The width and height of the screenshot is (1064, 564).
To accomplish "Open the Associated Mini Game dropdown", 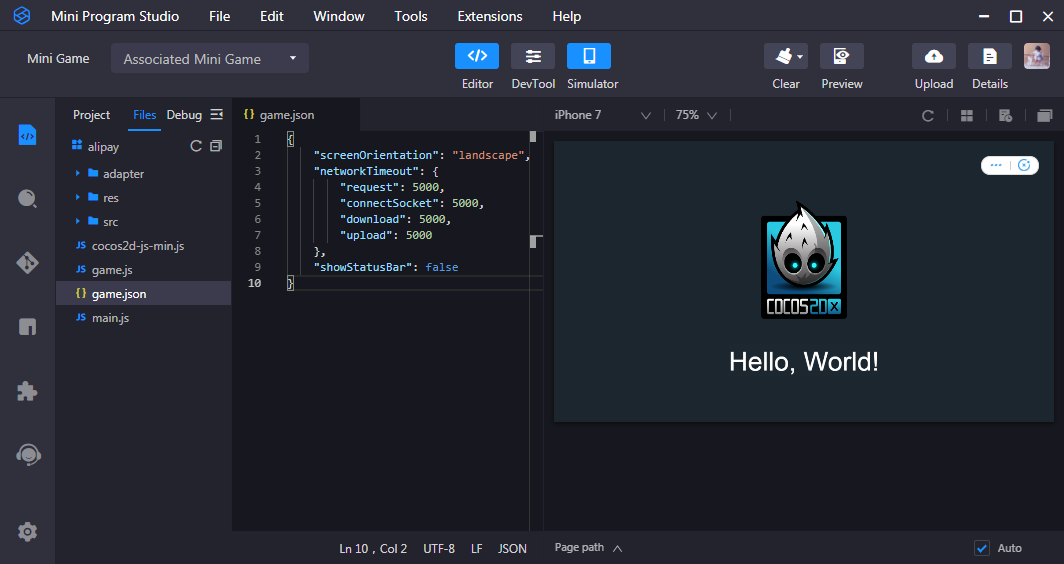I will click(x=210, y=58).
